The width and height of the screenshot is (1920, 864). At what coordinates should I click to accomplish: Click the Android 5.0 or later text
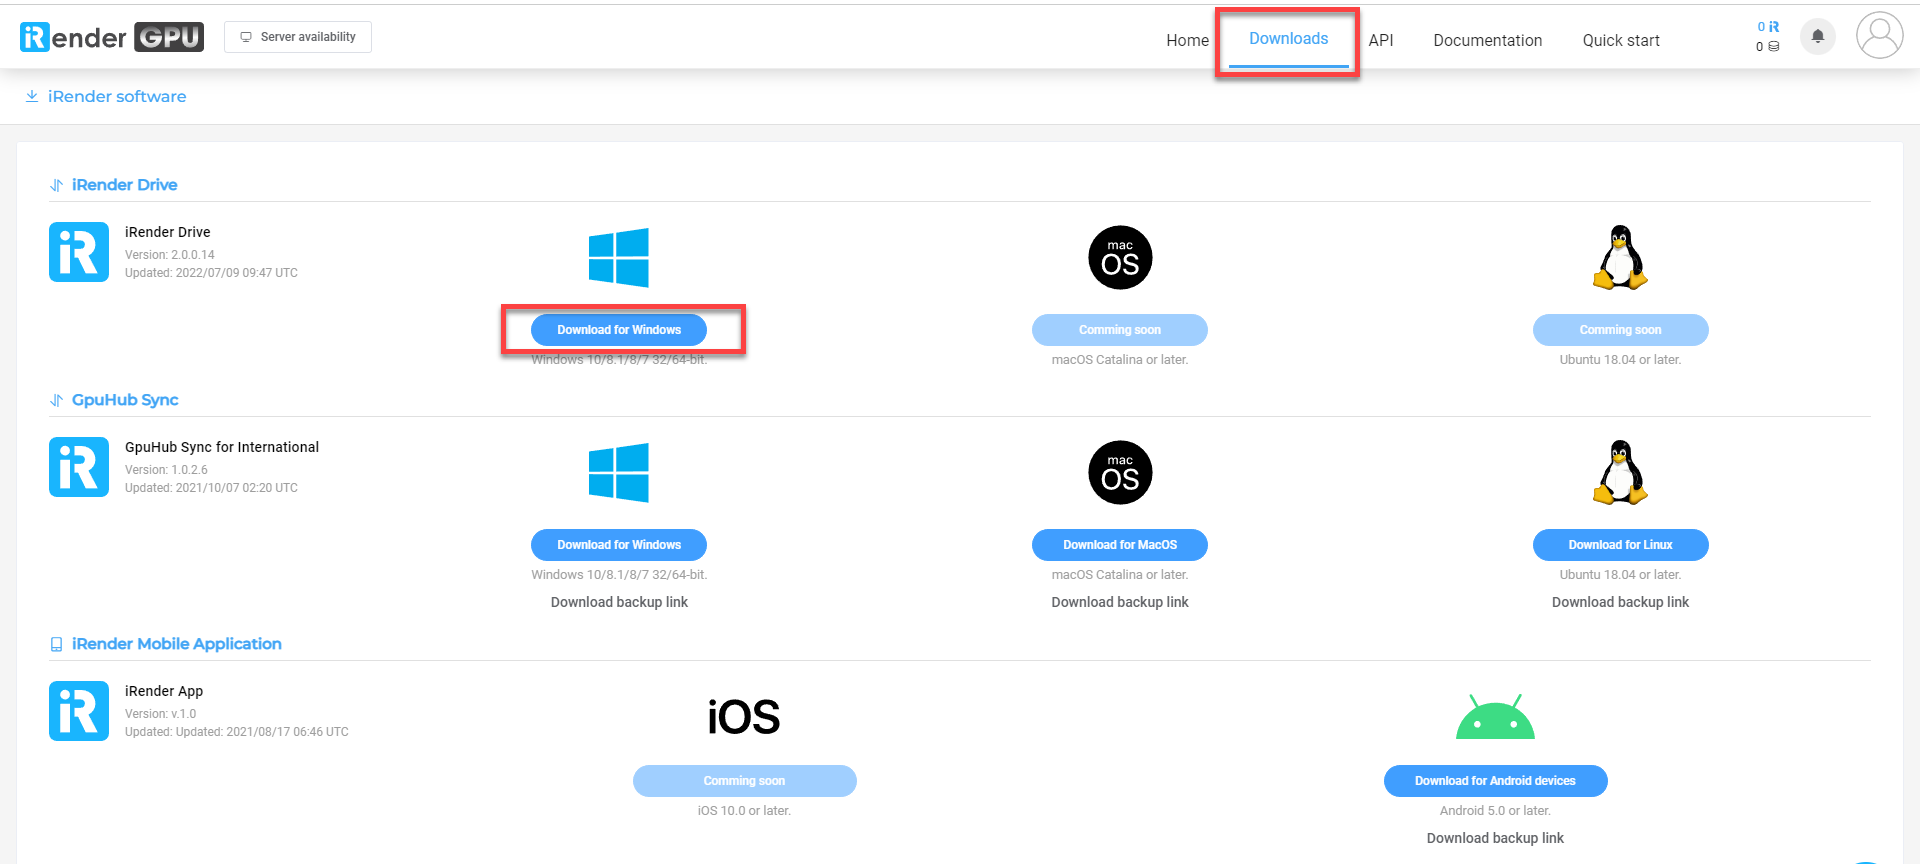pos(1495,811)
